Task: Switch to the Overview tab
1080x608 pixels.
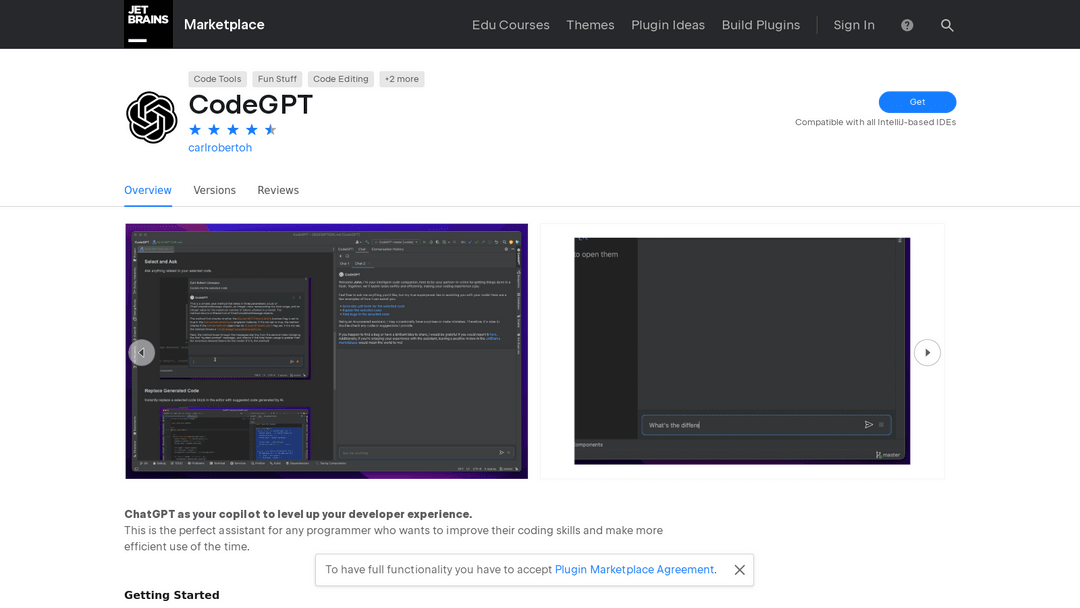Action: coord(148,190)
